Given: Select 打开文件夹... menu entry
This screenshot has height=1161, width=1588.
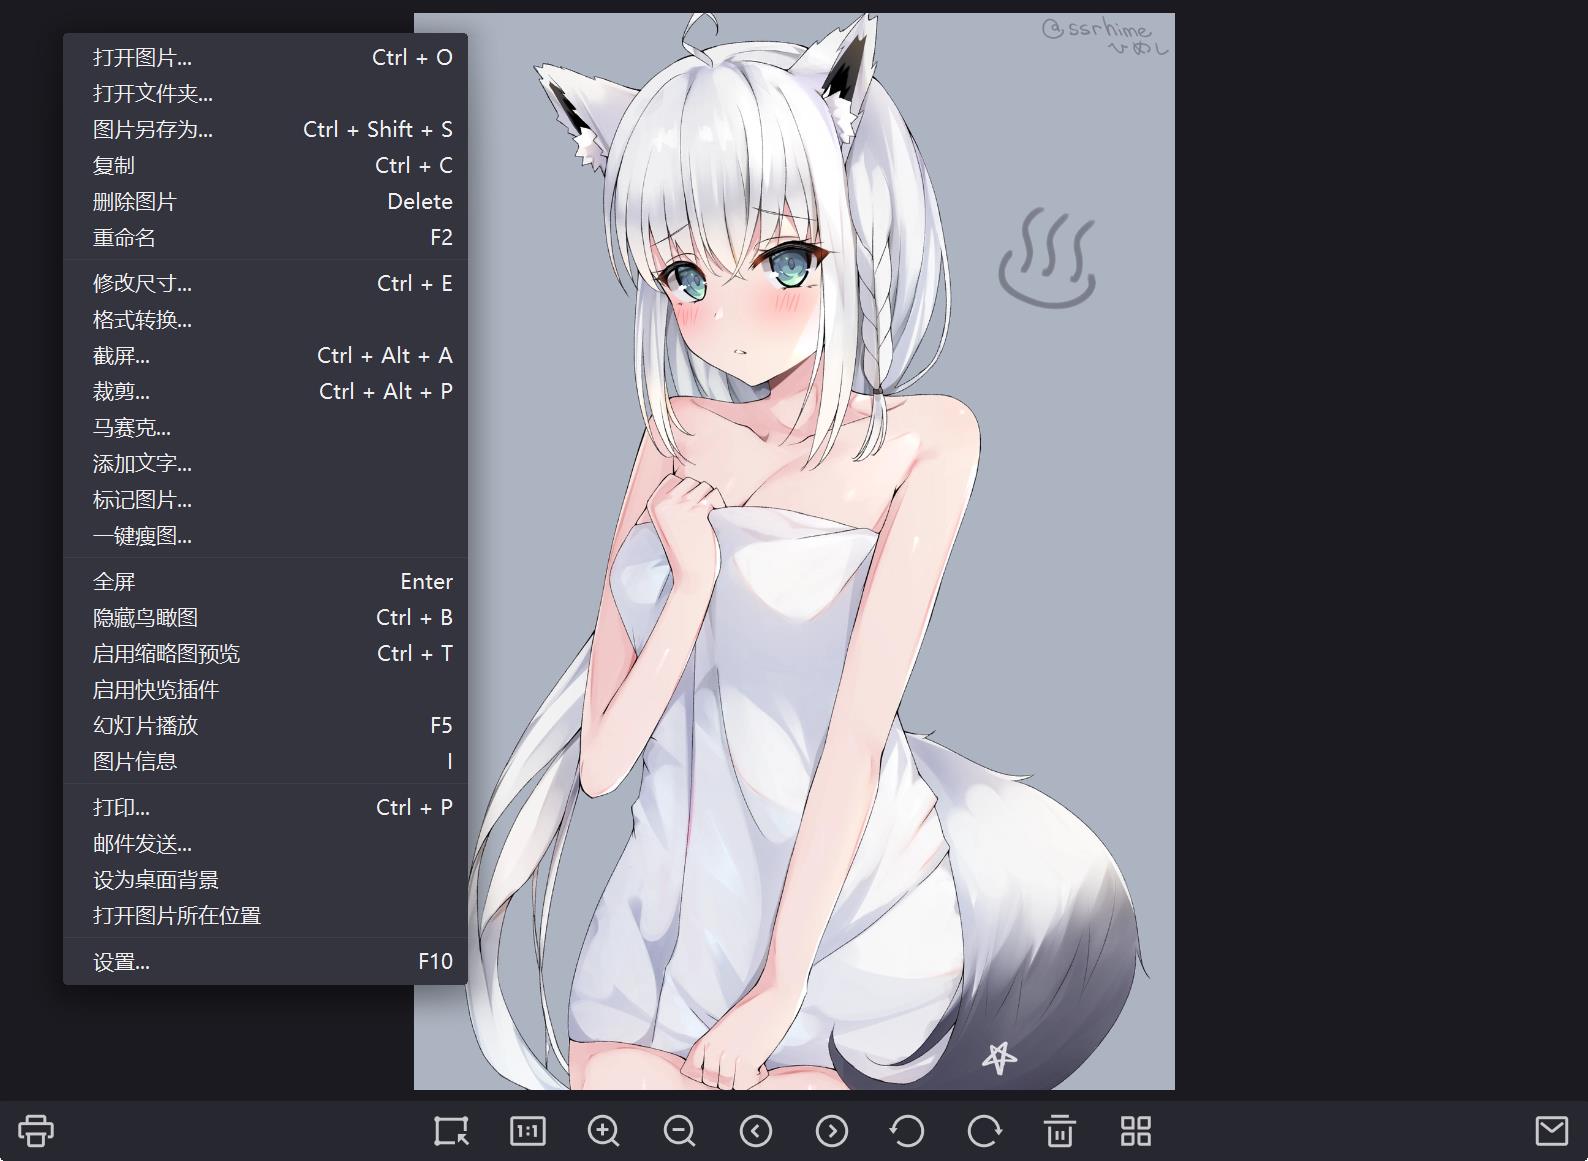Looking at the screenshot, I should pos(265,94).
